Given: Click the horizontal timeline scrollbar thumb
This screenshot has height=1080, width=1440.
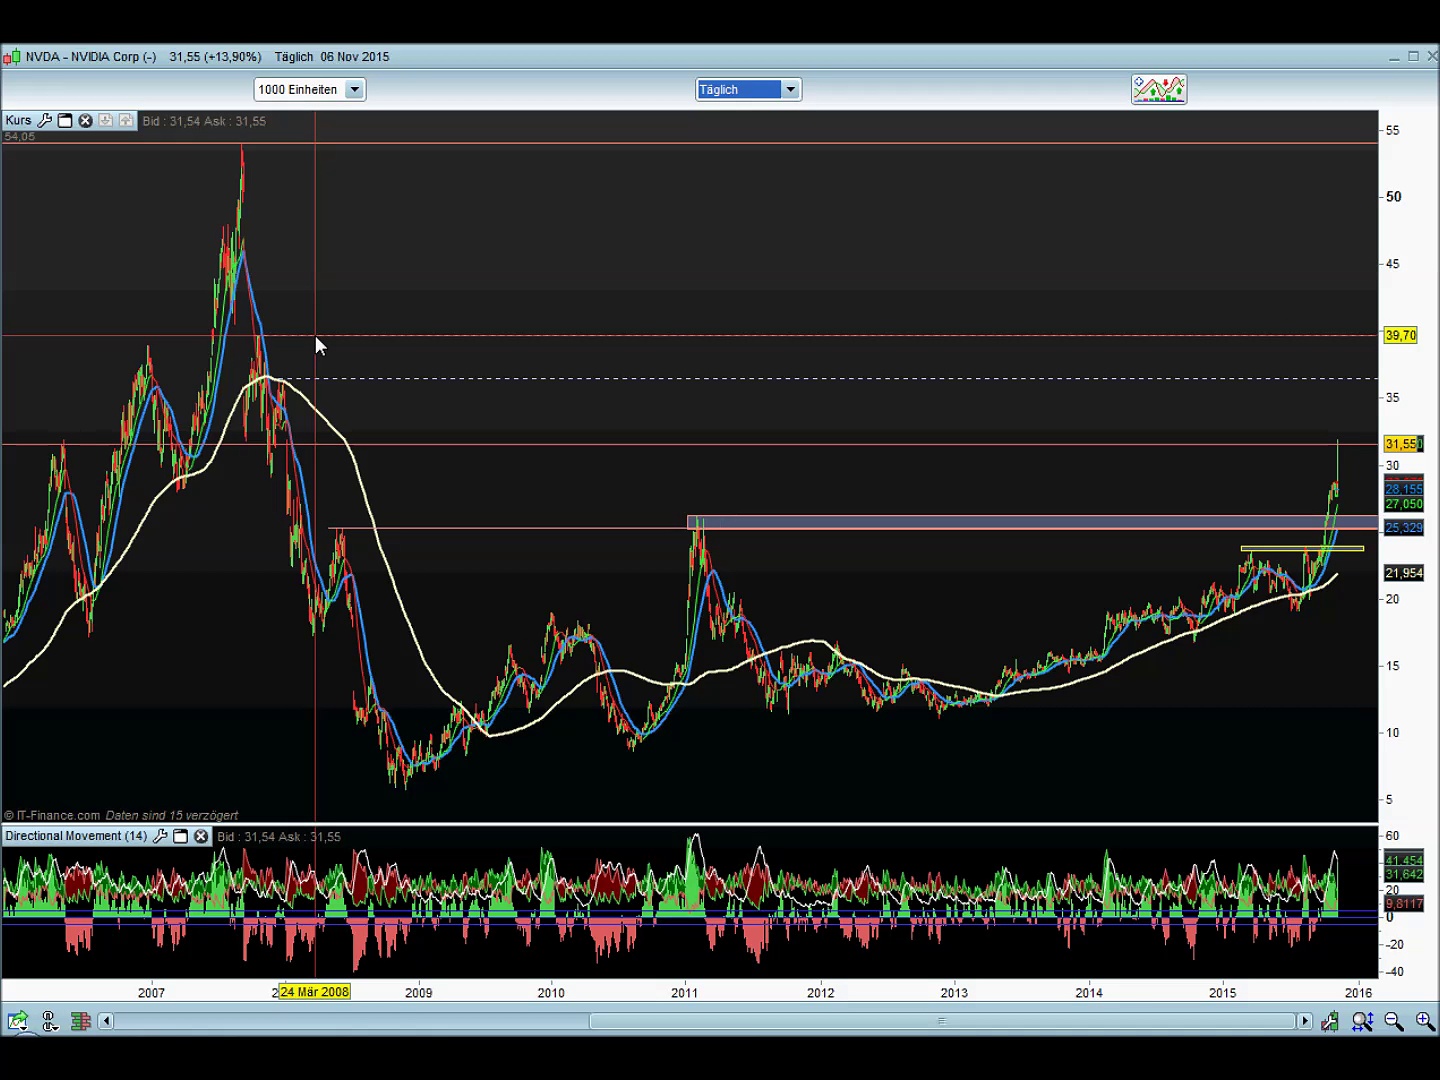Looking at the screenshot, I should (940, 1021).
